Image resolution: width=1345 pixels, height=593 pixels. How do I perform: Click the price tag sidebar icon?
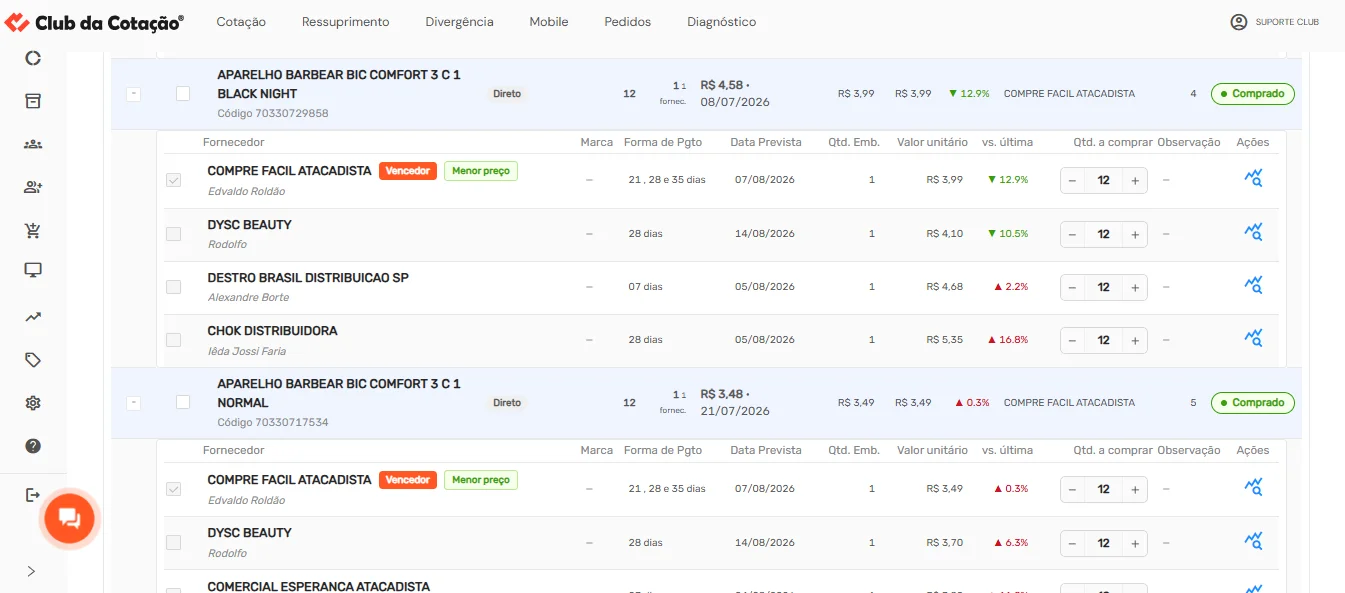tap(33, 360)
